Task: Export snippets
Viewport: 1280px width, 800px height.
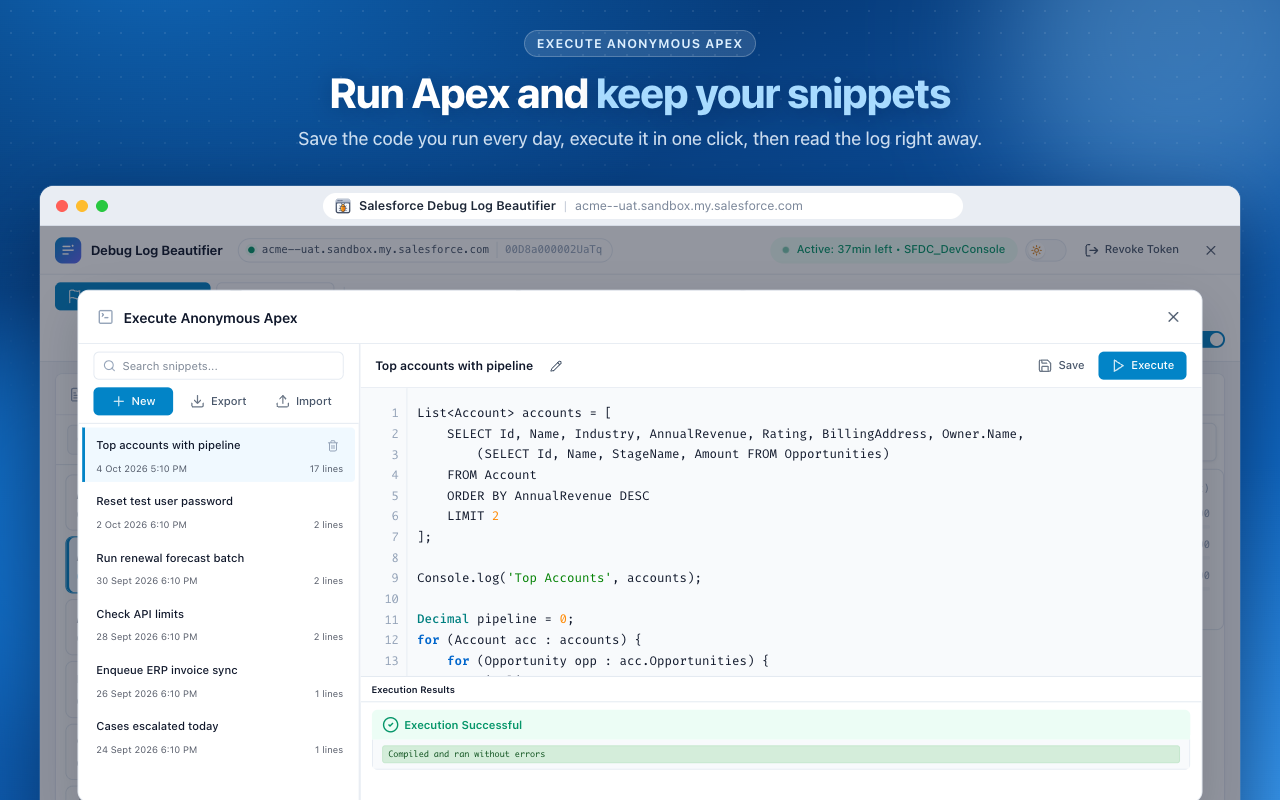Action: coord(218,401)
